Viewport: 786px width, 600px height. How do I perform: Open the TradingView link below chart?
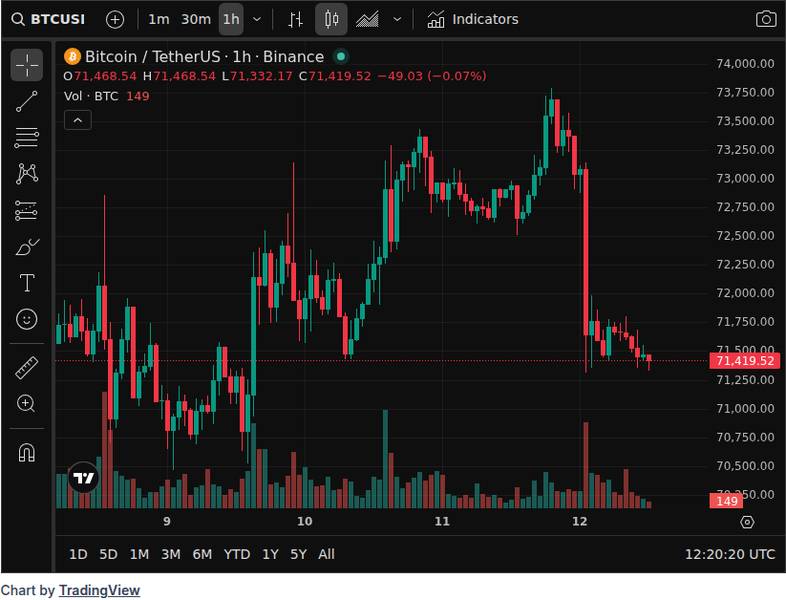pos(99,590)
